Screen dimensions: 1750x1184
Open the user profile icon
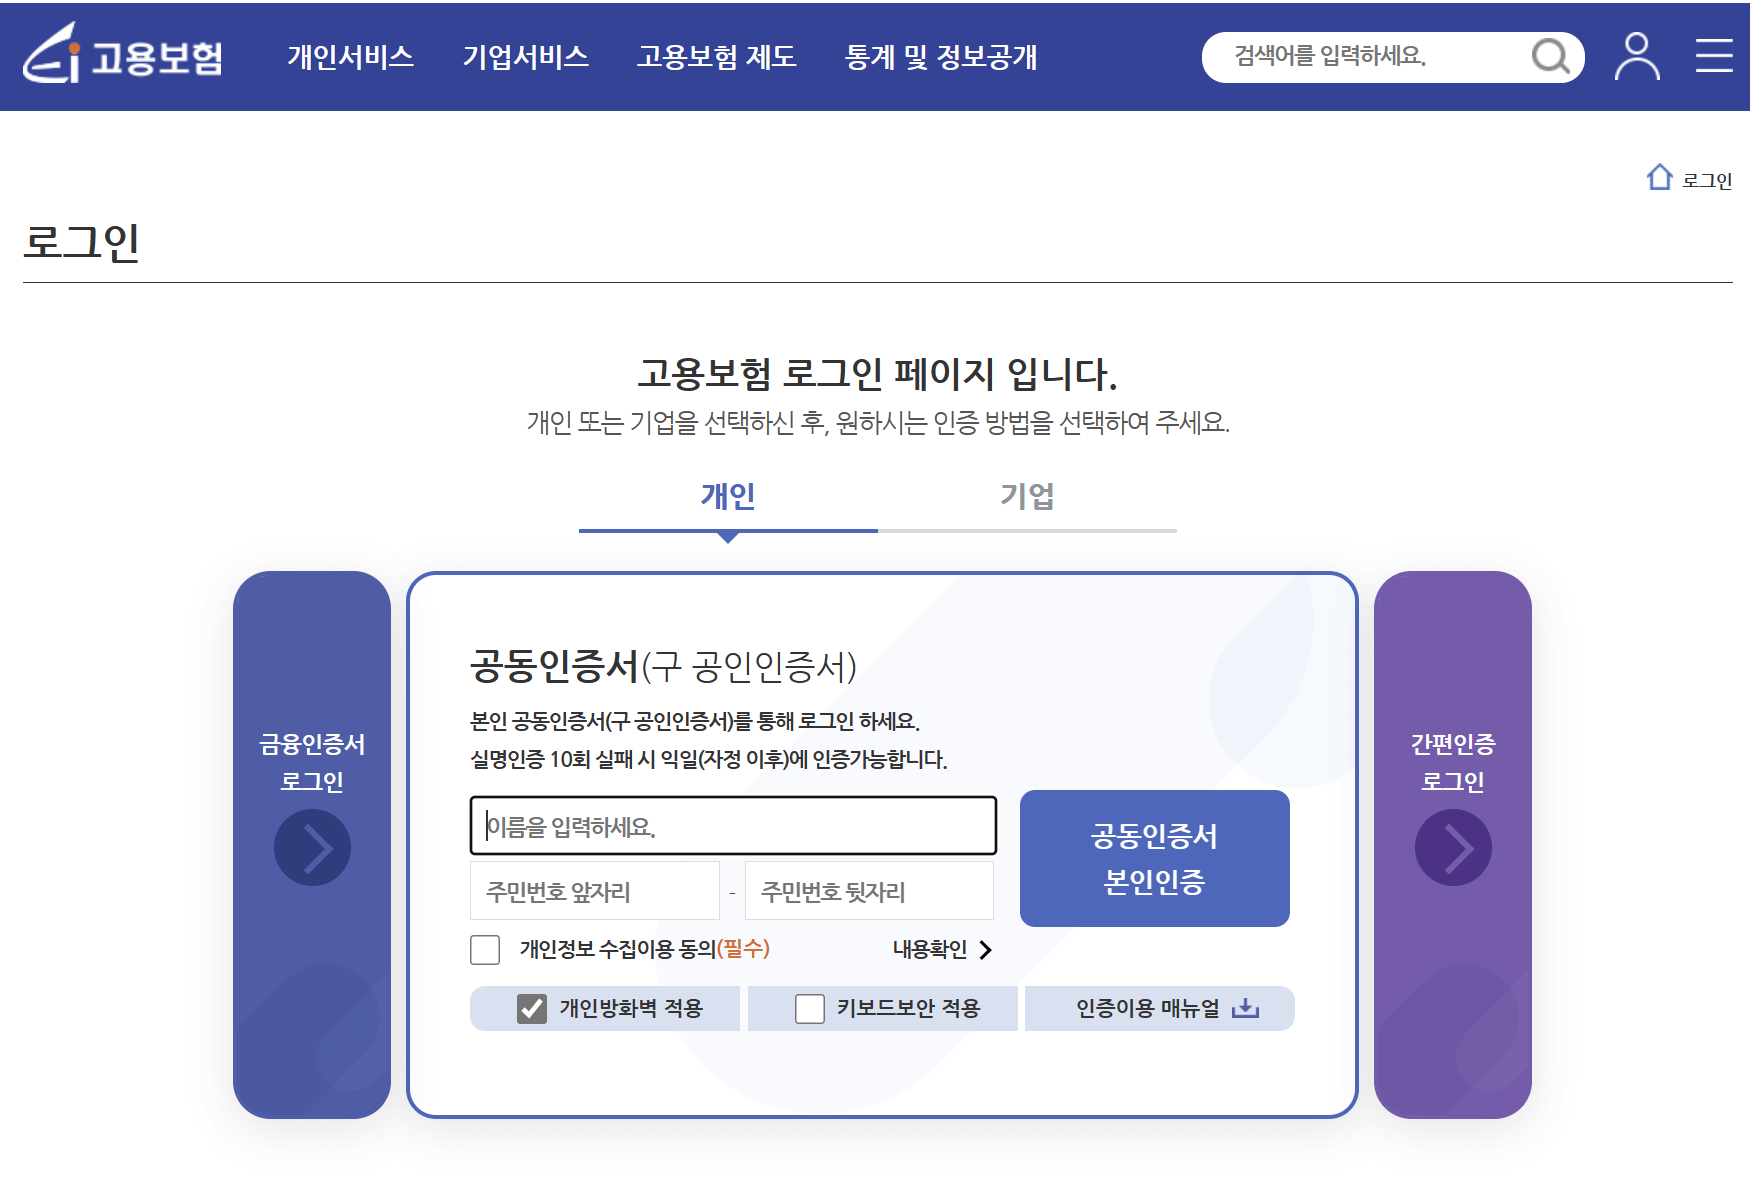(1637, 57)
